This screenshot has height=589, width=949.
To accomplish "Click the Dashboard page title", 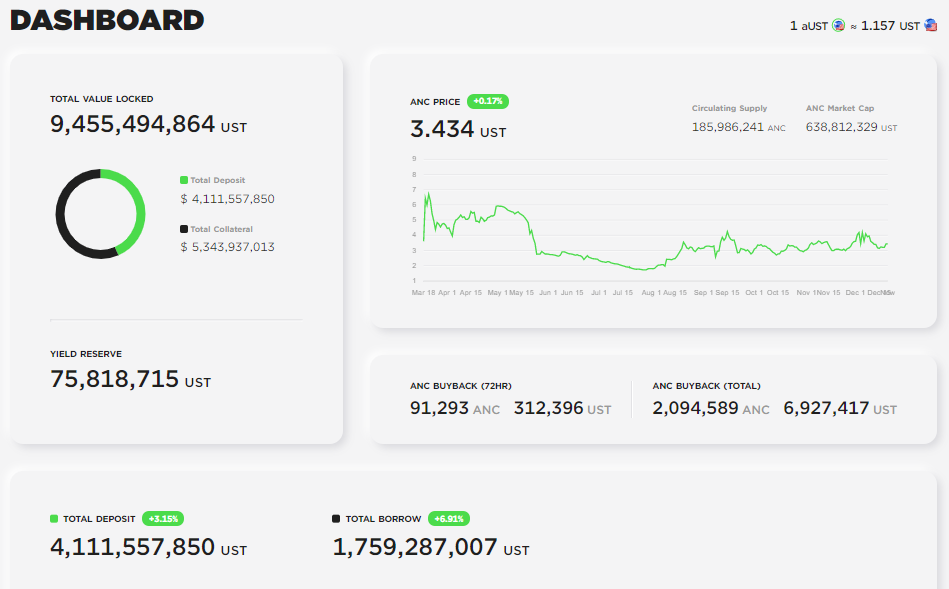I will [x=107, y=20].
